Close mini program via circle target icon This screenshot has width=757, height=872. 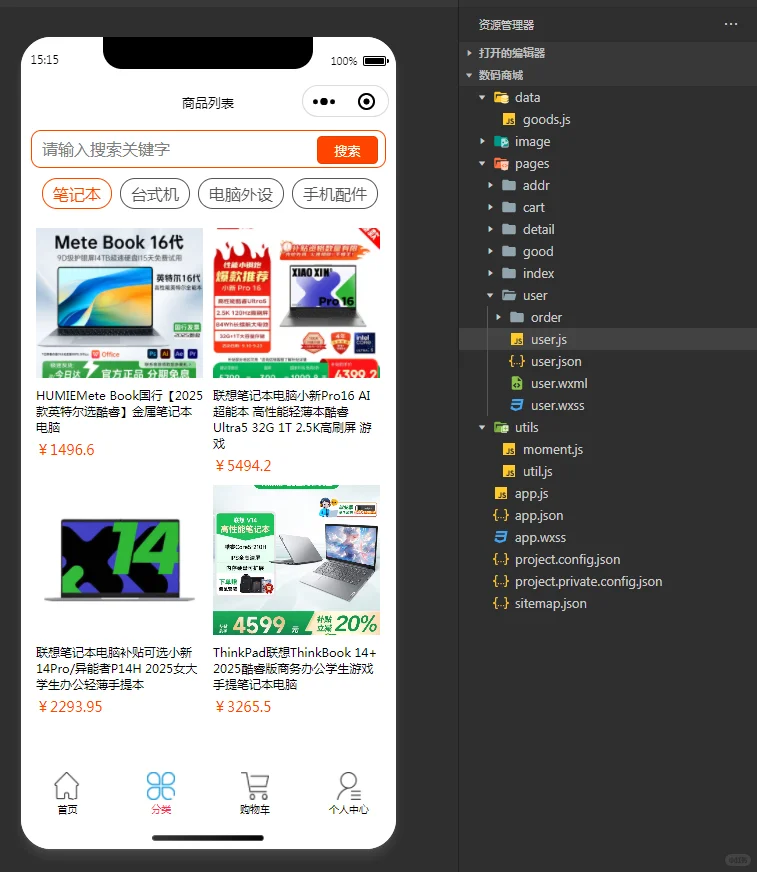[x=367, y=102]
